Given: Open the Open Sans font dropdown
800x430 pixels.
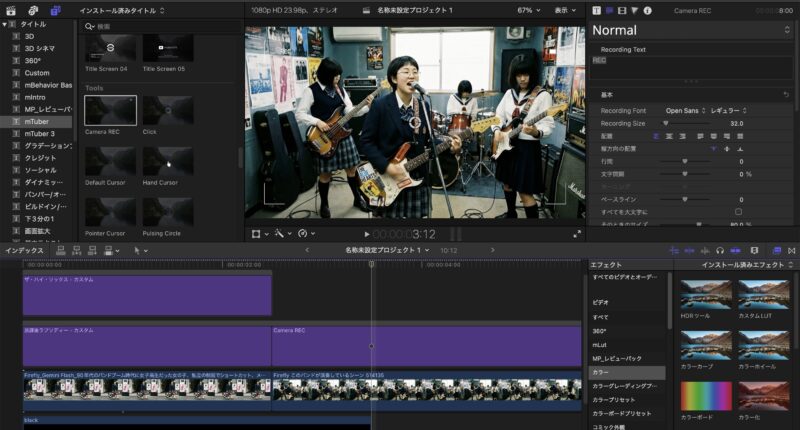Looking at the screenshot, I should pyautogui.click(x=685, y=111).
